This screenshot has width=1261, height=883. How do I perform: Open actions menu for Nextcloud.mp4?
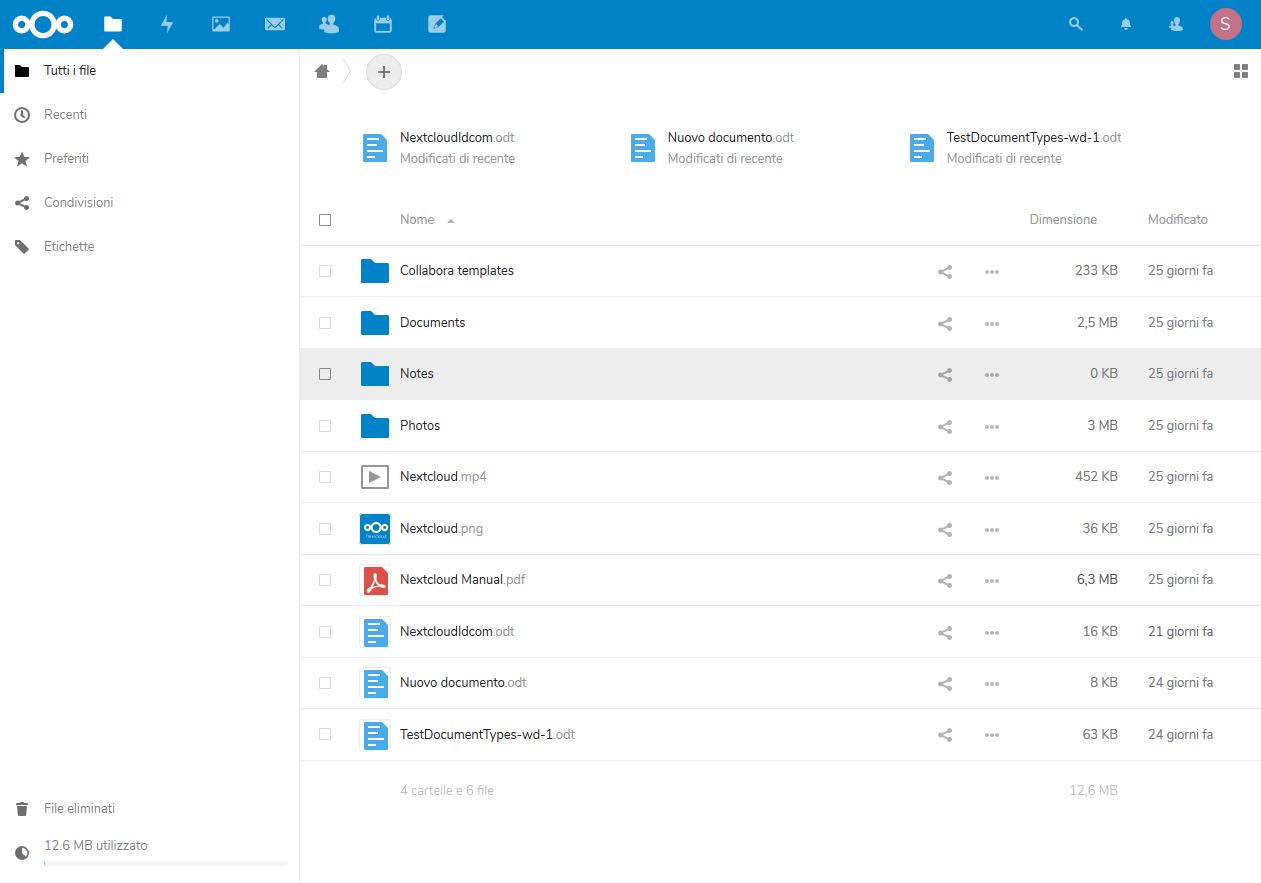tap(992, 477)
